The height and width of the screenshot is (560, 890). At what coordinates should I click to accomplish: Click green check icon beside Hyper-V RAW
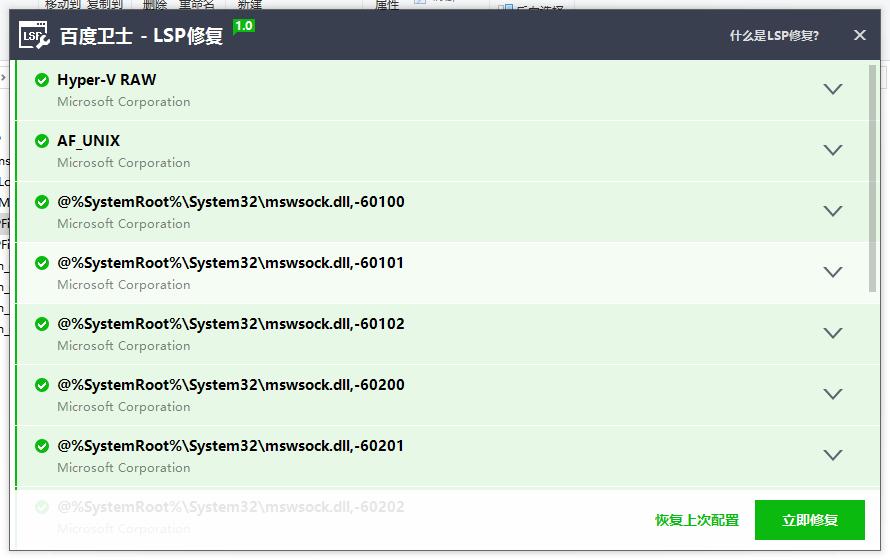(41, 80)
